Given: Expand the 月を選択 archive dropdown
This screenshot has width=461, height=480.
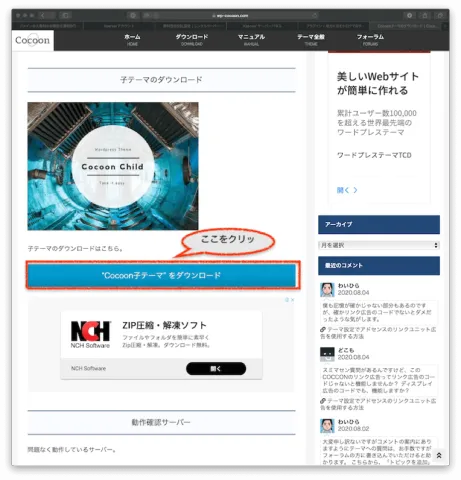Looking at the screenshot, I should (x=379, y=245).
